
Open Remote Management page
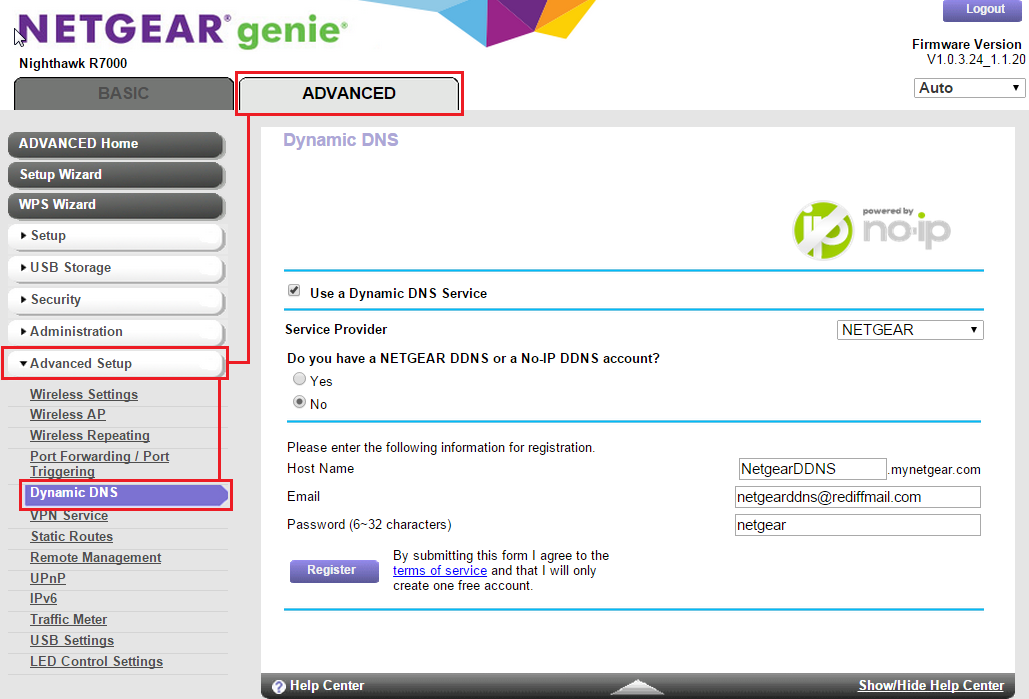coord(95,558)
